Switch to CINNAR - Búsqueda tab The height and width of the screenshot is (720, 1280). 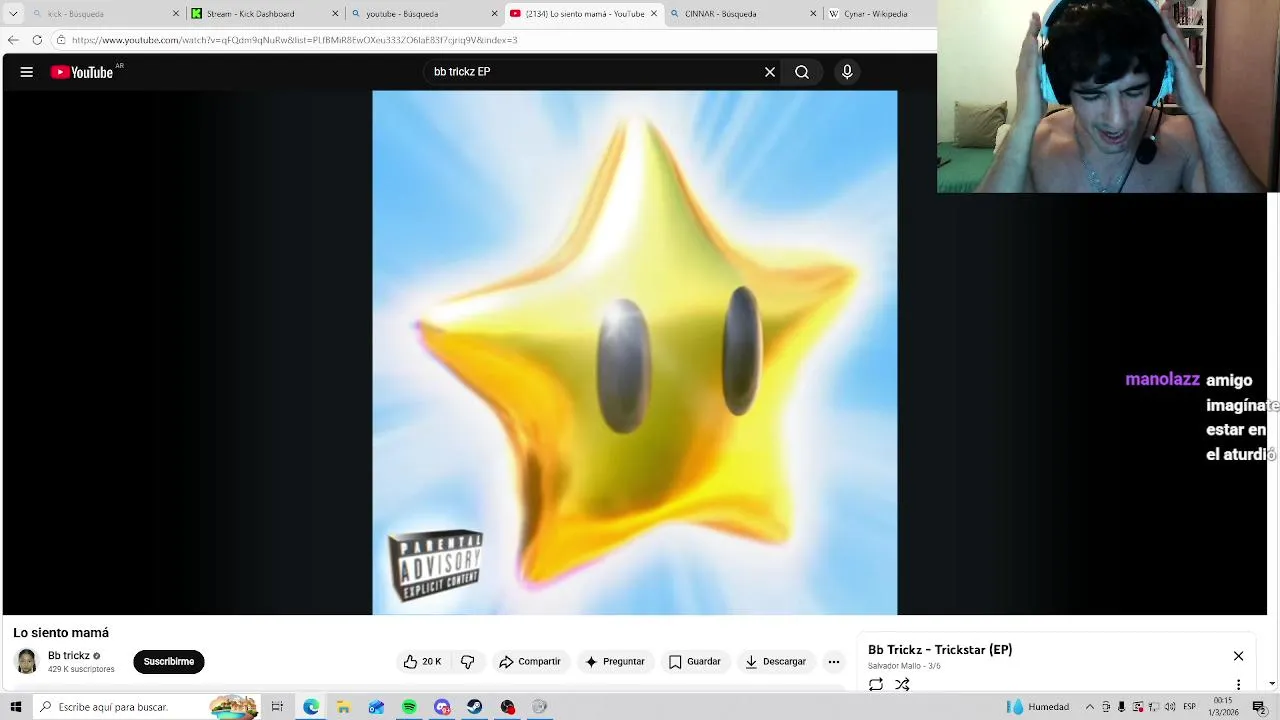point(743,14)
